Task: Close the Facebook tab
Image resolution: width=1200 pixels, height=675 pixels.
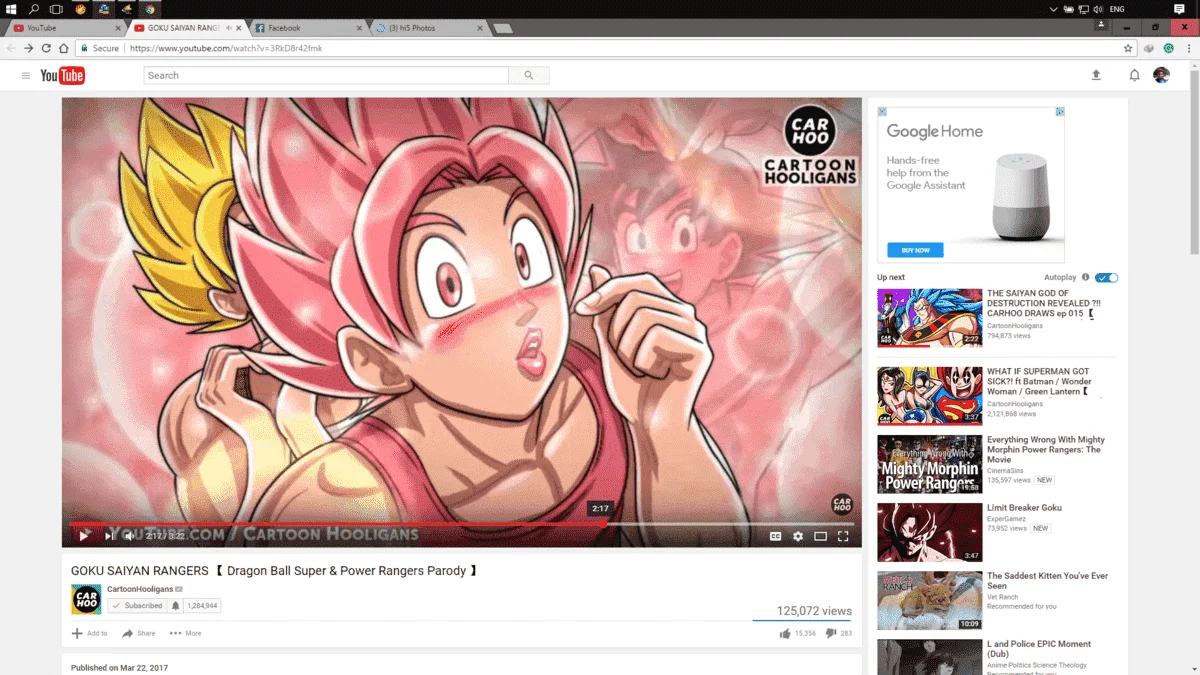Action: (358, 28)
